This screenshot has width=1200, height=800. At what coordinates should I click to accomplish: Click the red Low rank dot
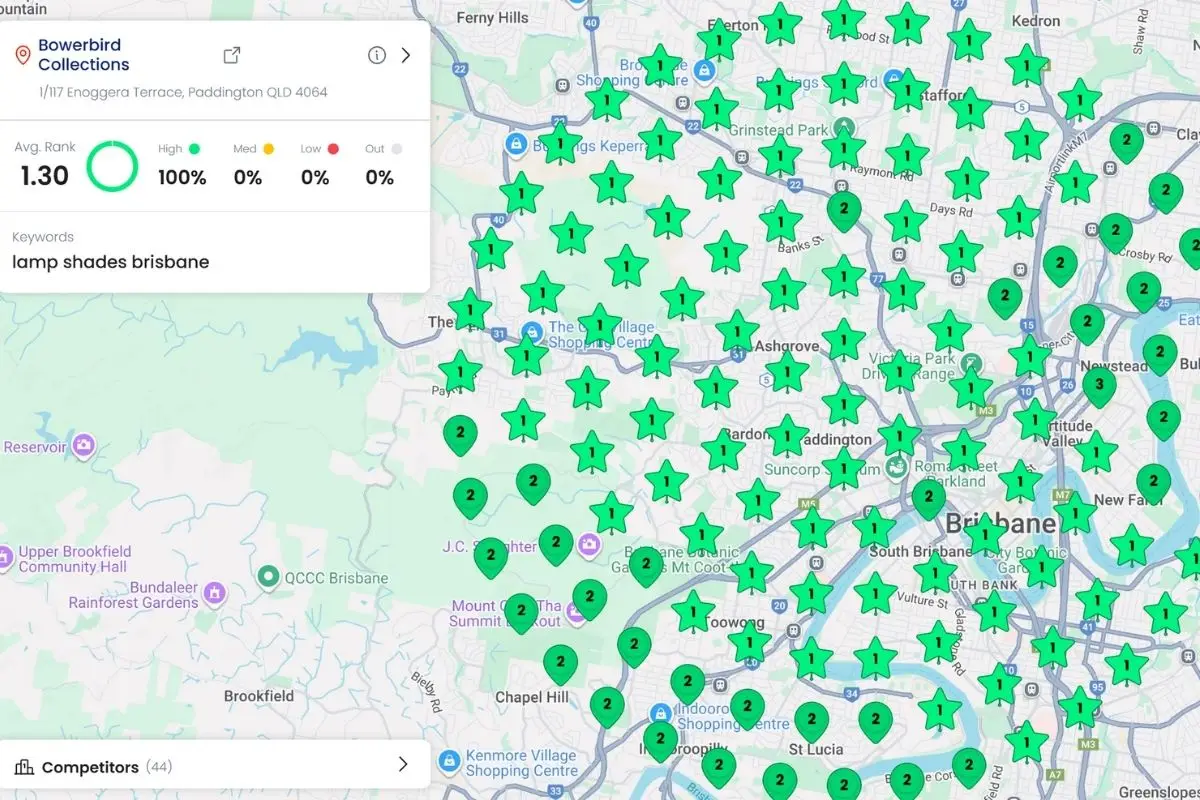333,149
